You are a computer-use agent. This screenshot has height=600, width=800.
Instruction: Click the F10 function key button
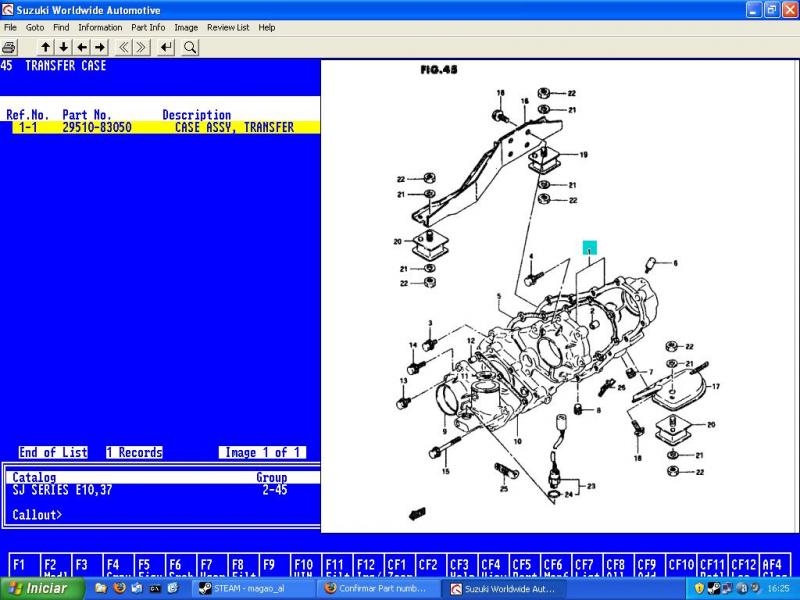[306, 565]
